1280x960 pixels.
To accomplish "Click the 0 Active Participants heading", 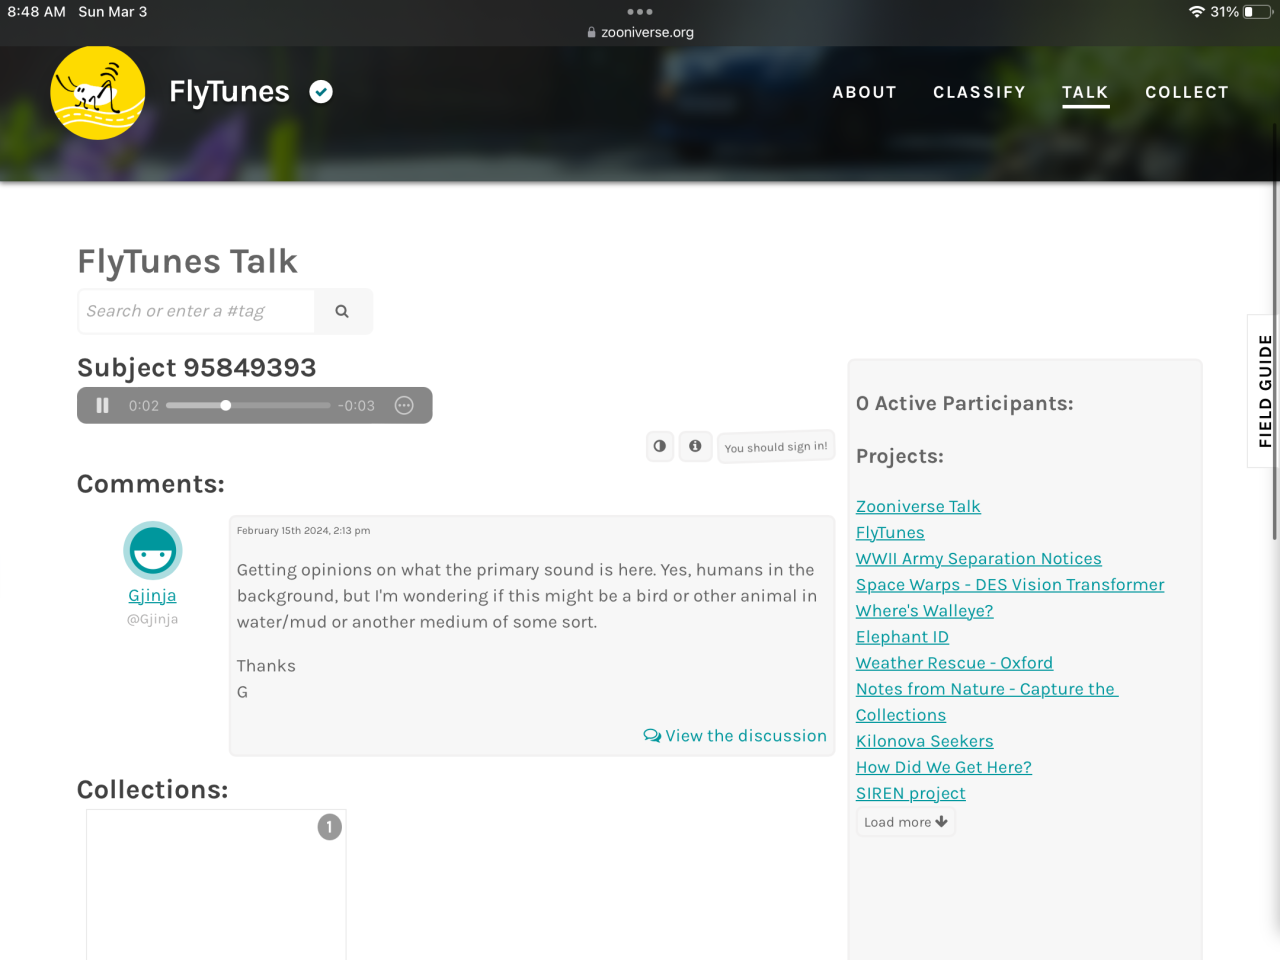I will (965, 403).
